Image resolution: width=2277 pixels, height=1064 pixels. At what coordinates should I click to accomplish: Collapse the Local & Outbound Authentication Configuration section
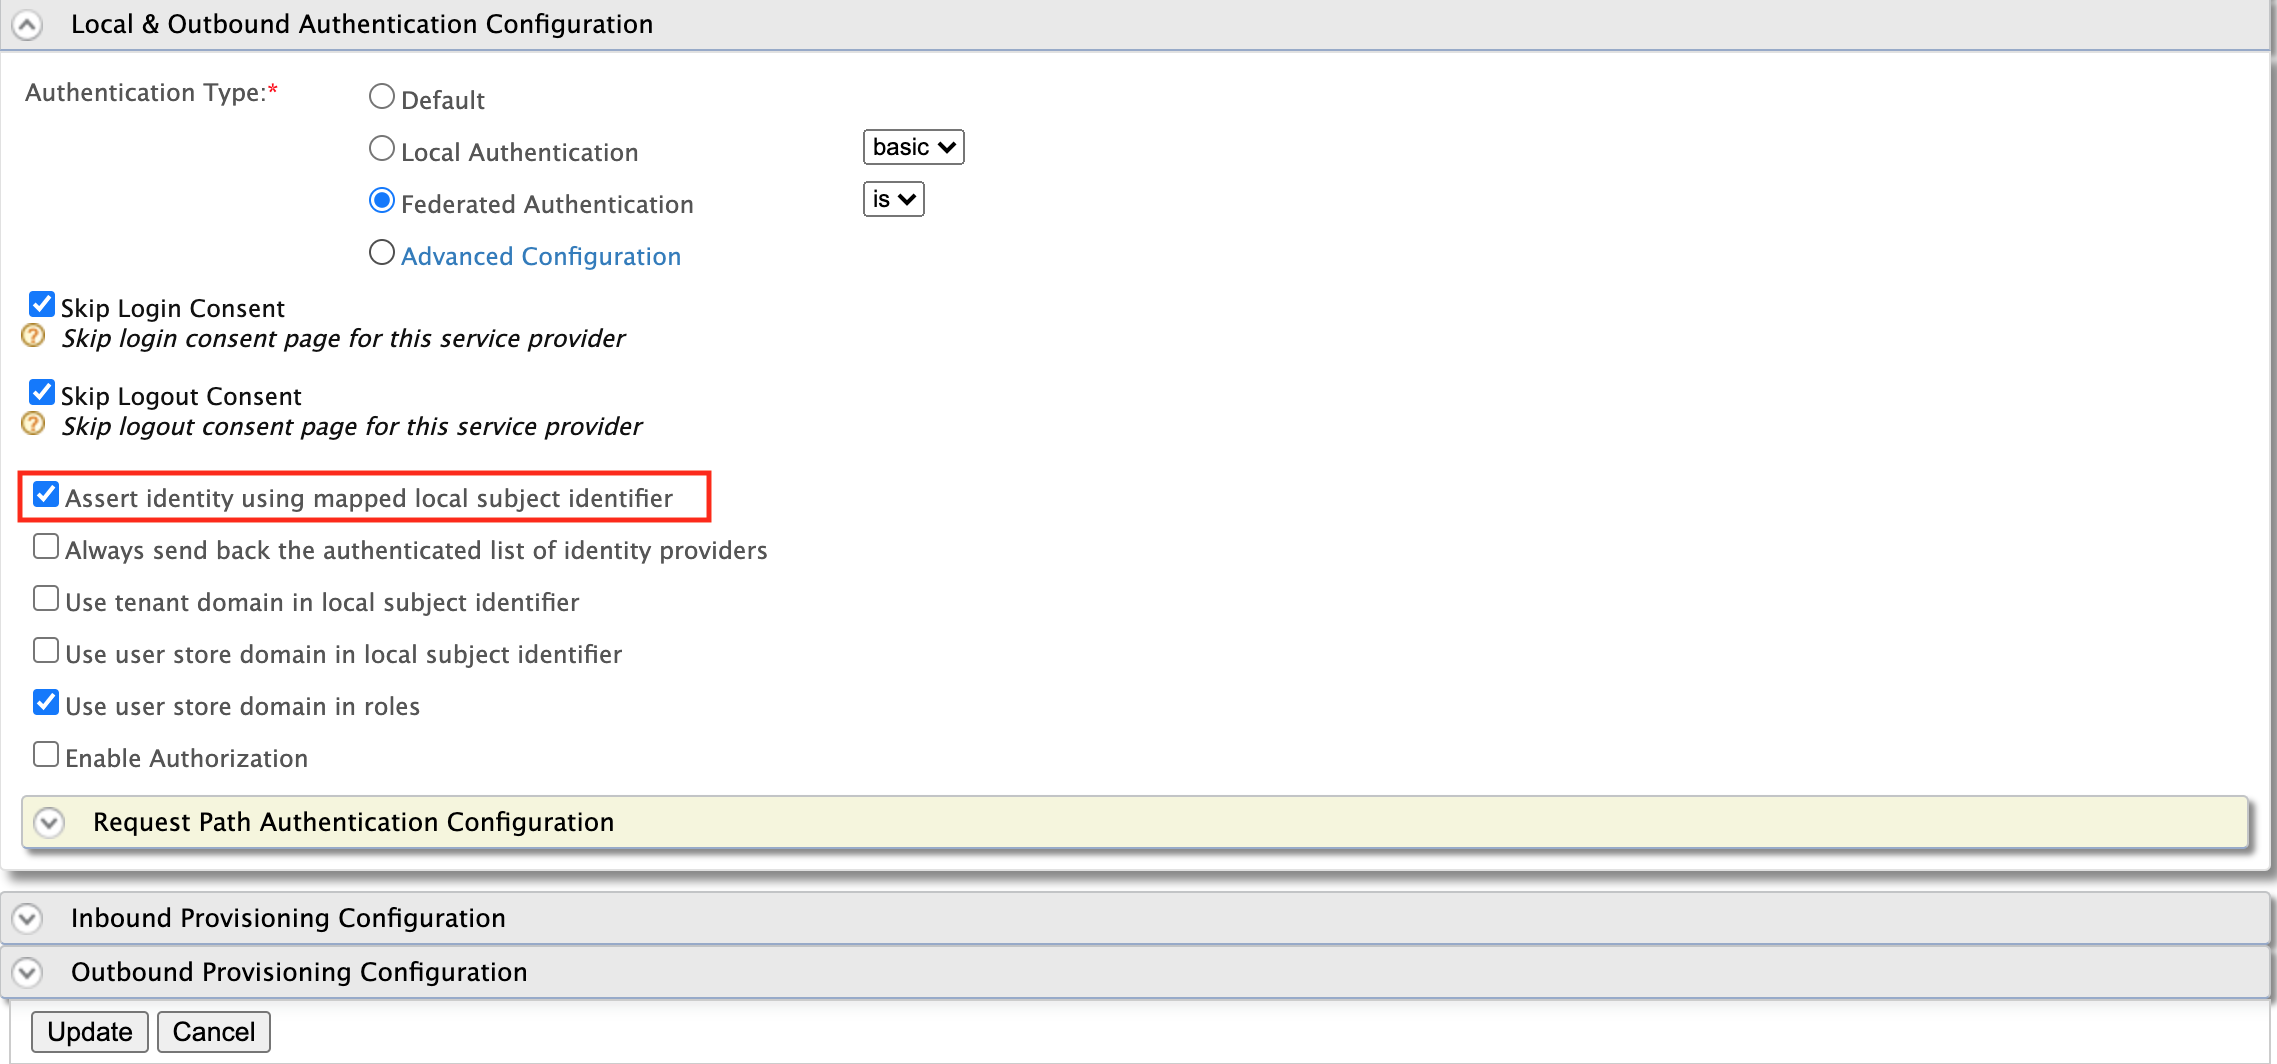pyautogui.click(x=28, y=24)
